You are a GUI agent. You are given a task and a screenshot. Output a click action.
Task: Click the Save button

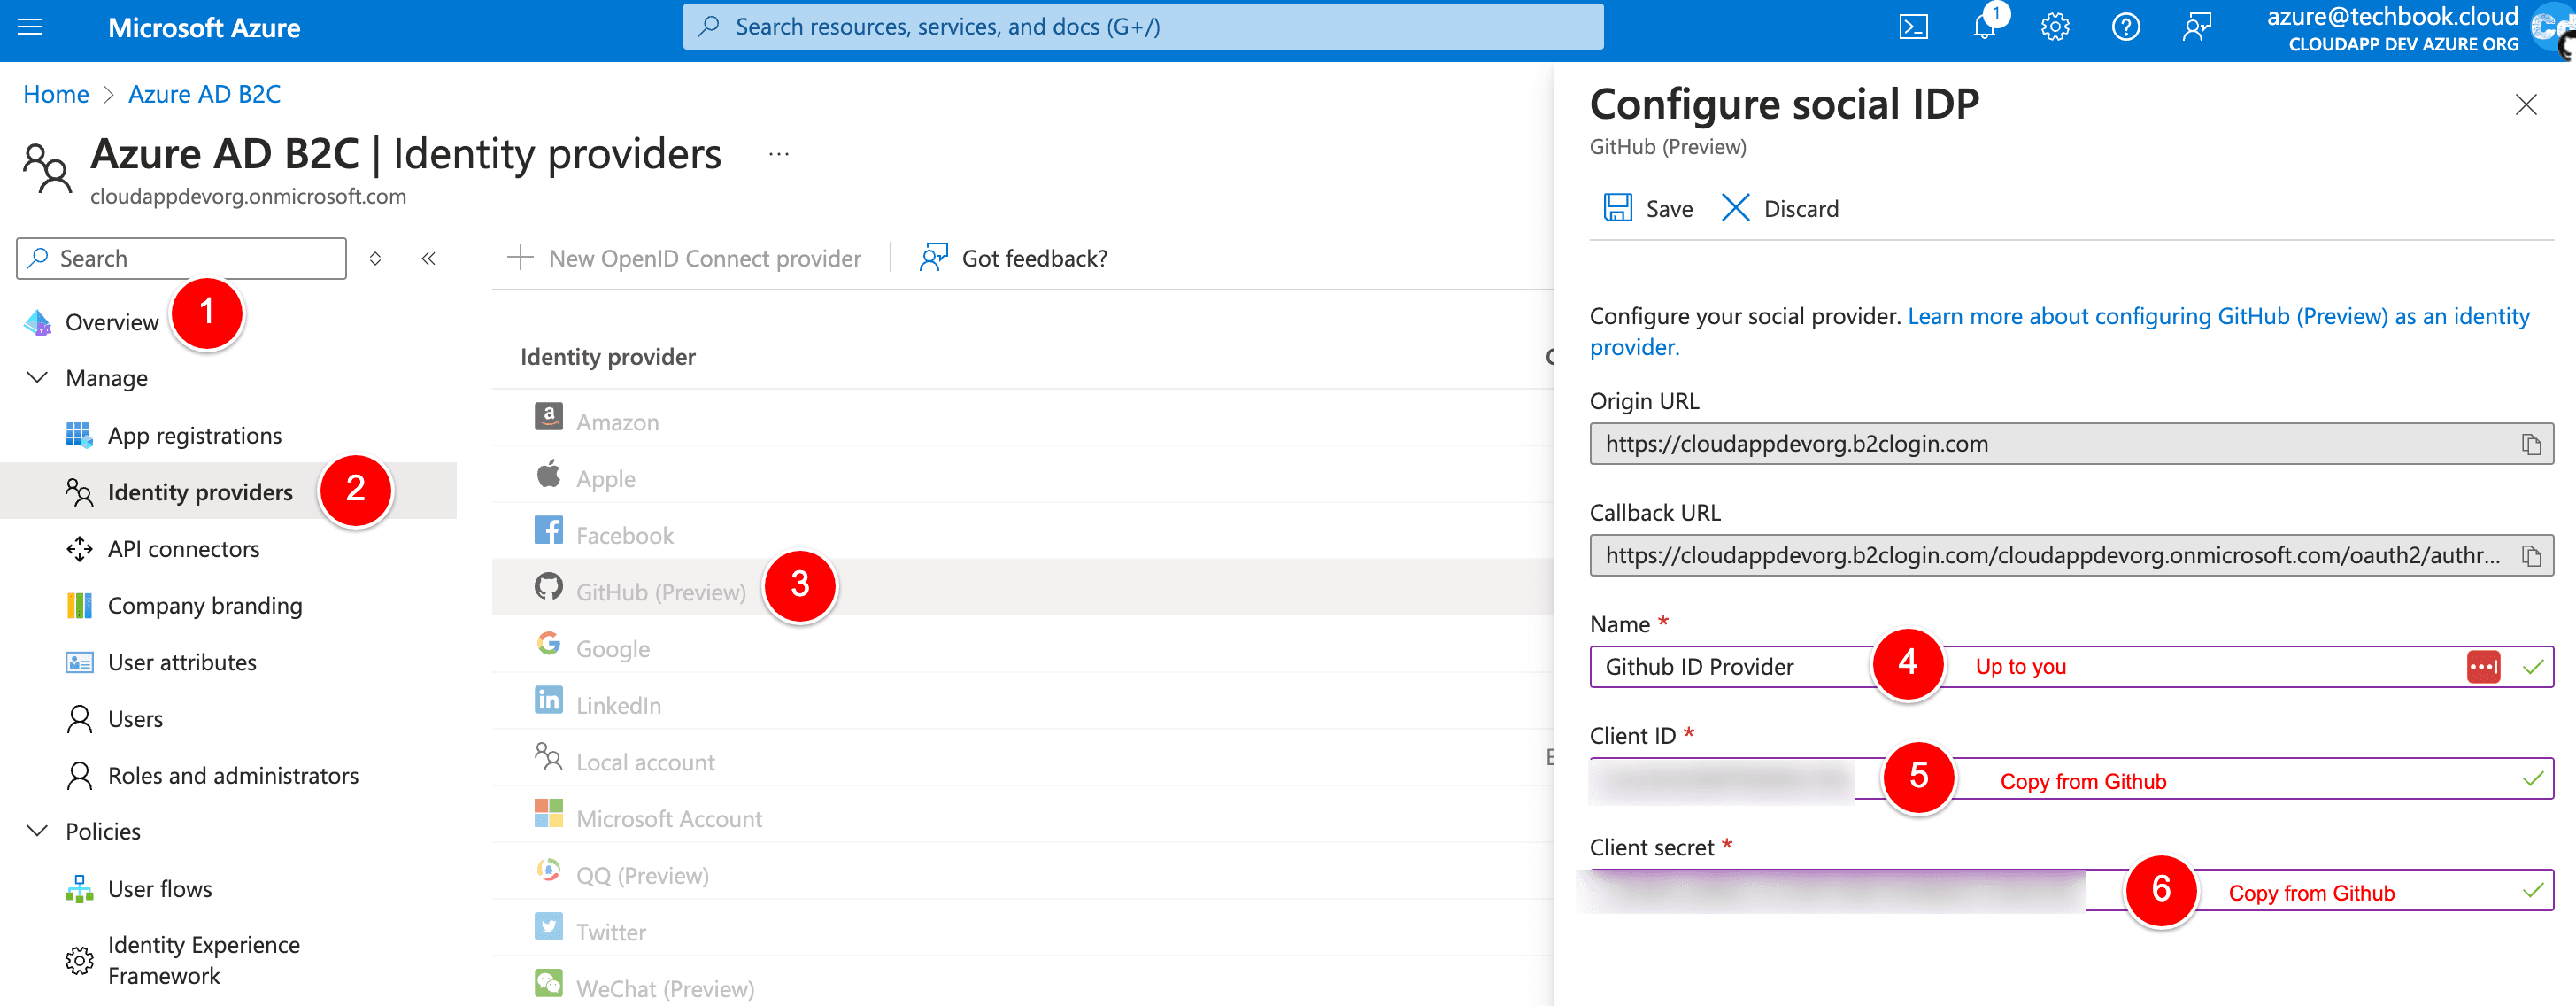(x=1648, y=208)
